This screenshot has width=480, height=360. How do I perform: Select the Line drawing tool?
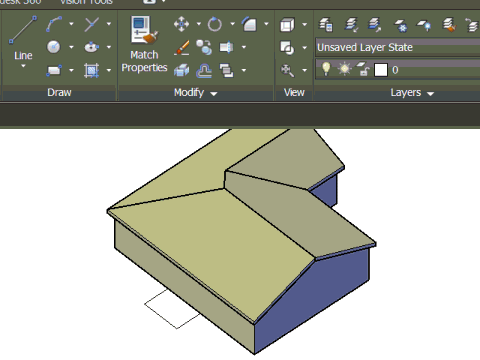click(x=23, y=42)
